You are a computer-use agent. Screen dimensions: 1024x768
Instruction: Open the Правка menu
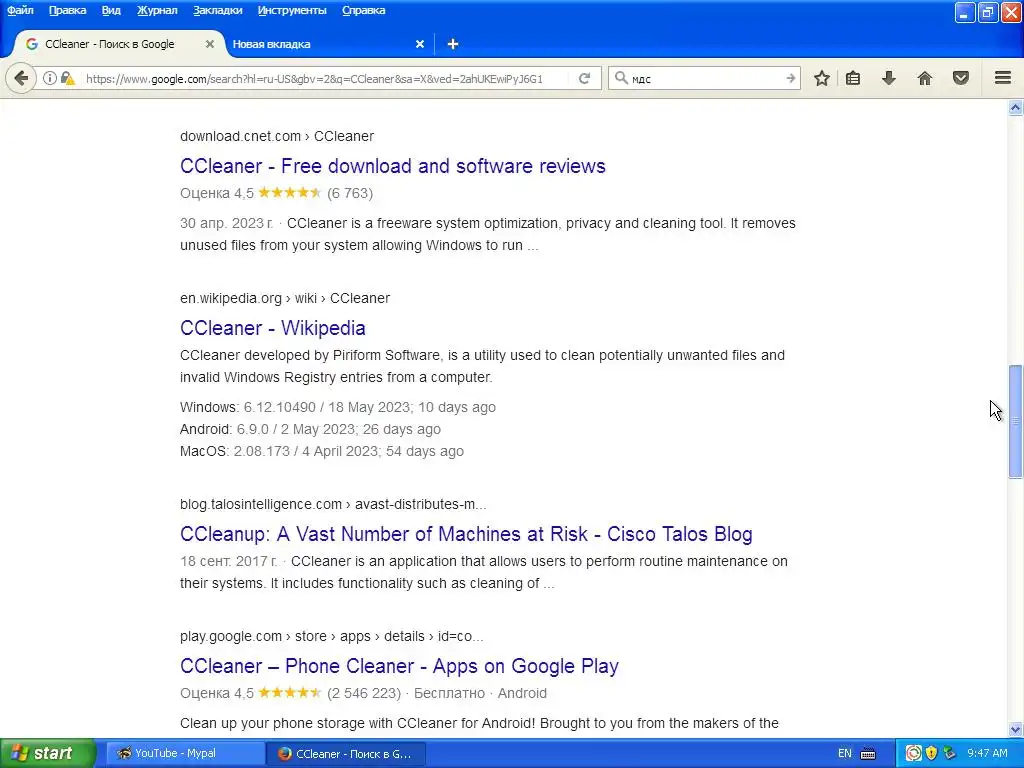(x=67, y=10)
